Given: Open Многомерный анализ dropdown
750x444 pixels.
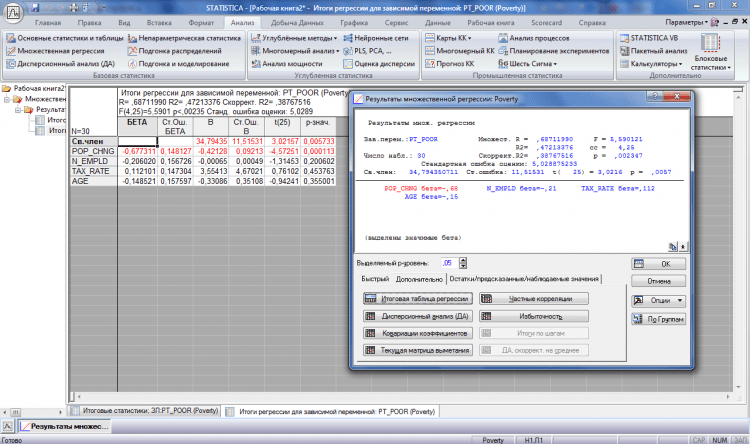Looking at the screenshot, I should [295, 51].
